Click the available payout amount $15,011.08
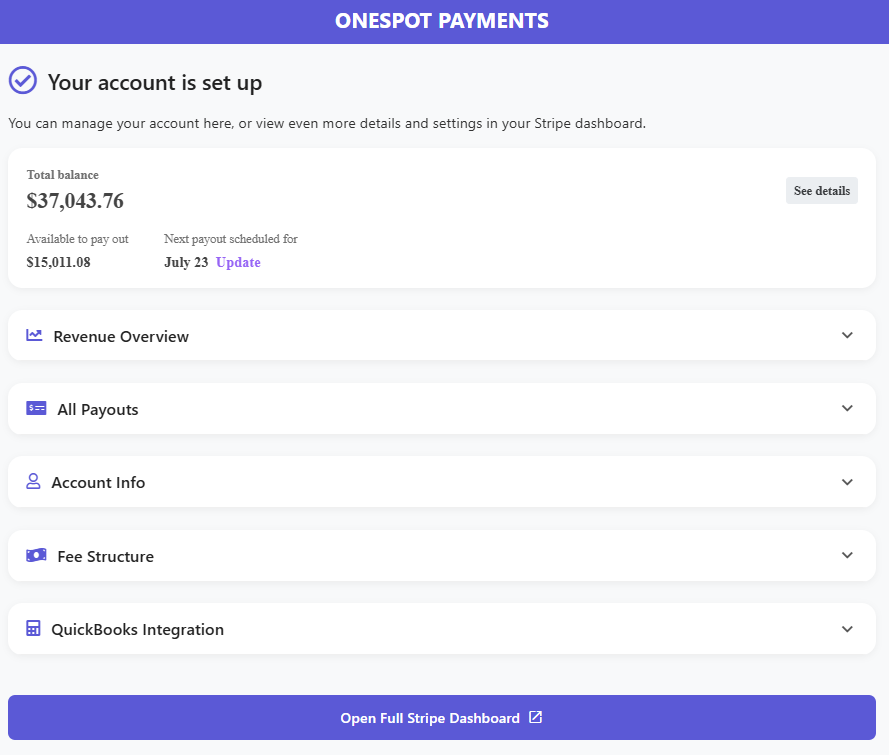This screenshot has height=755, width=889. point(58,262)
